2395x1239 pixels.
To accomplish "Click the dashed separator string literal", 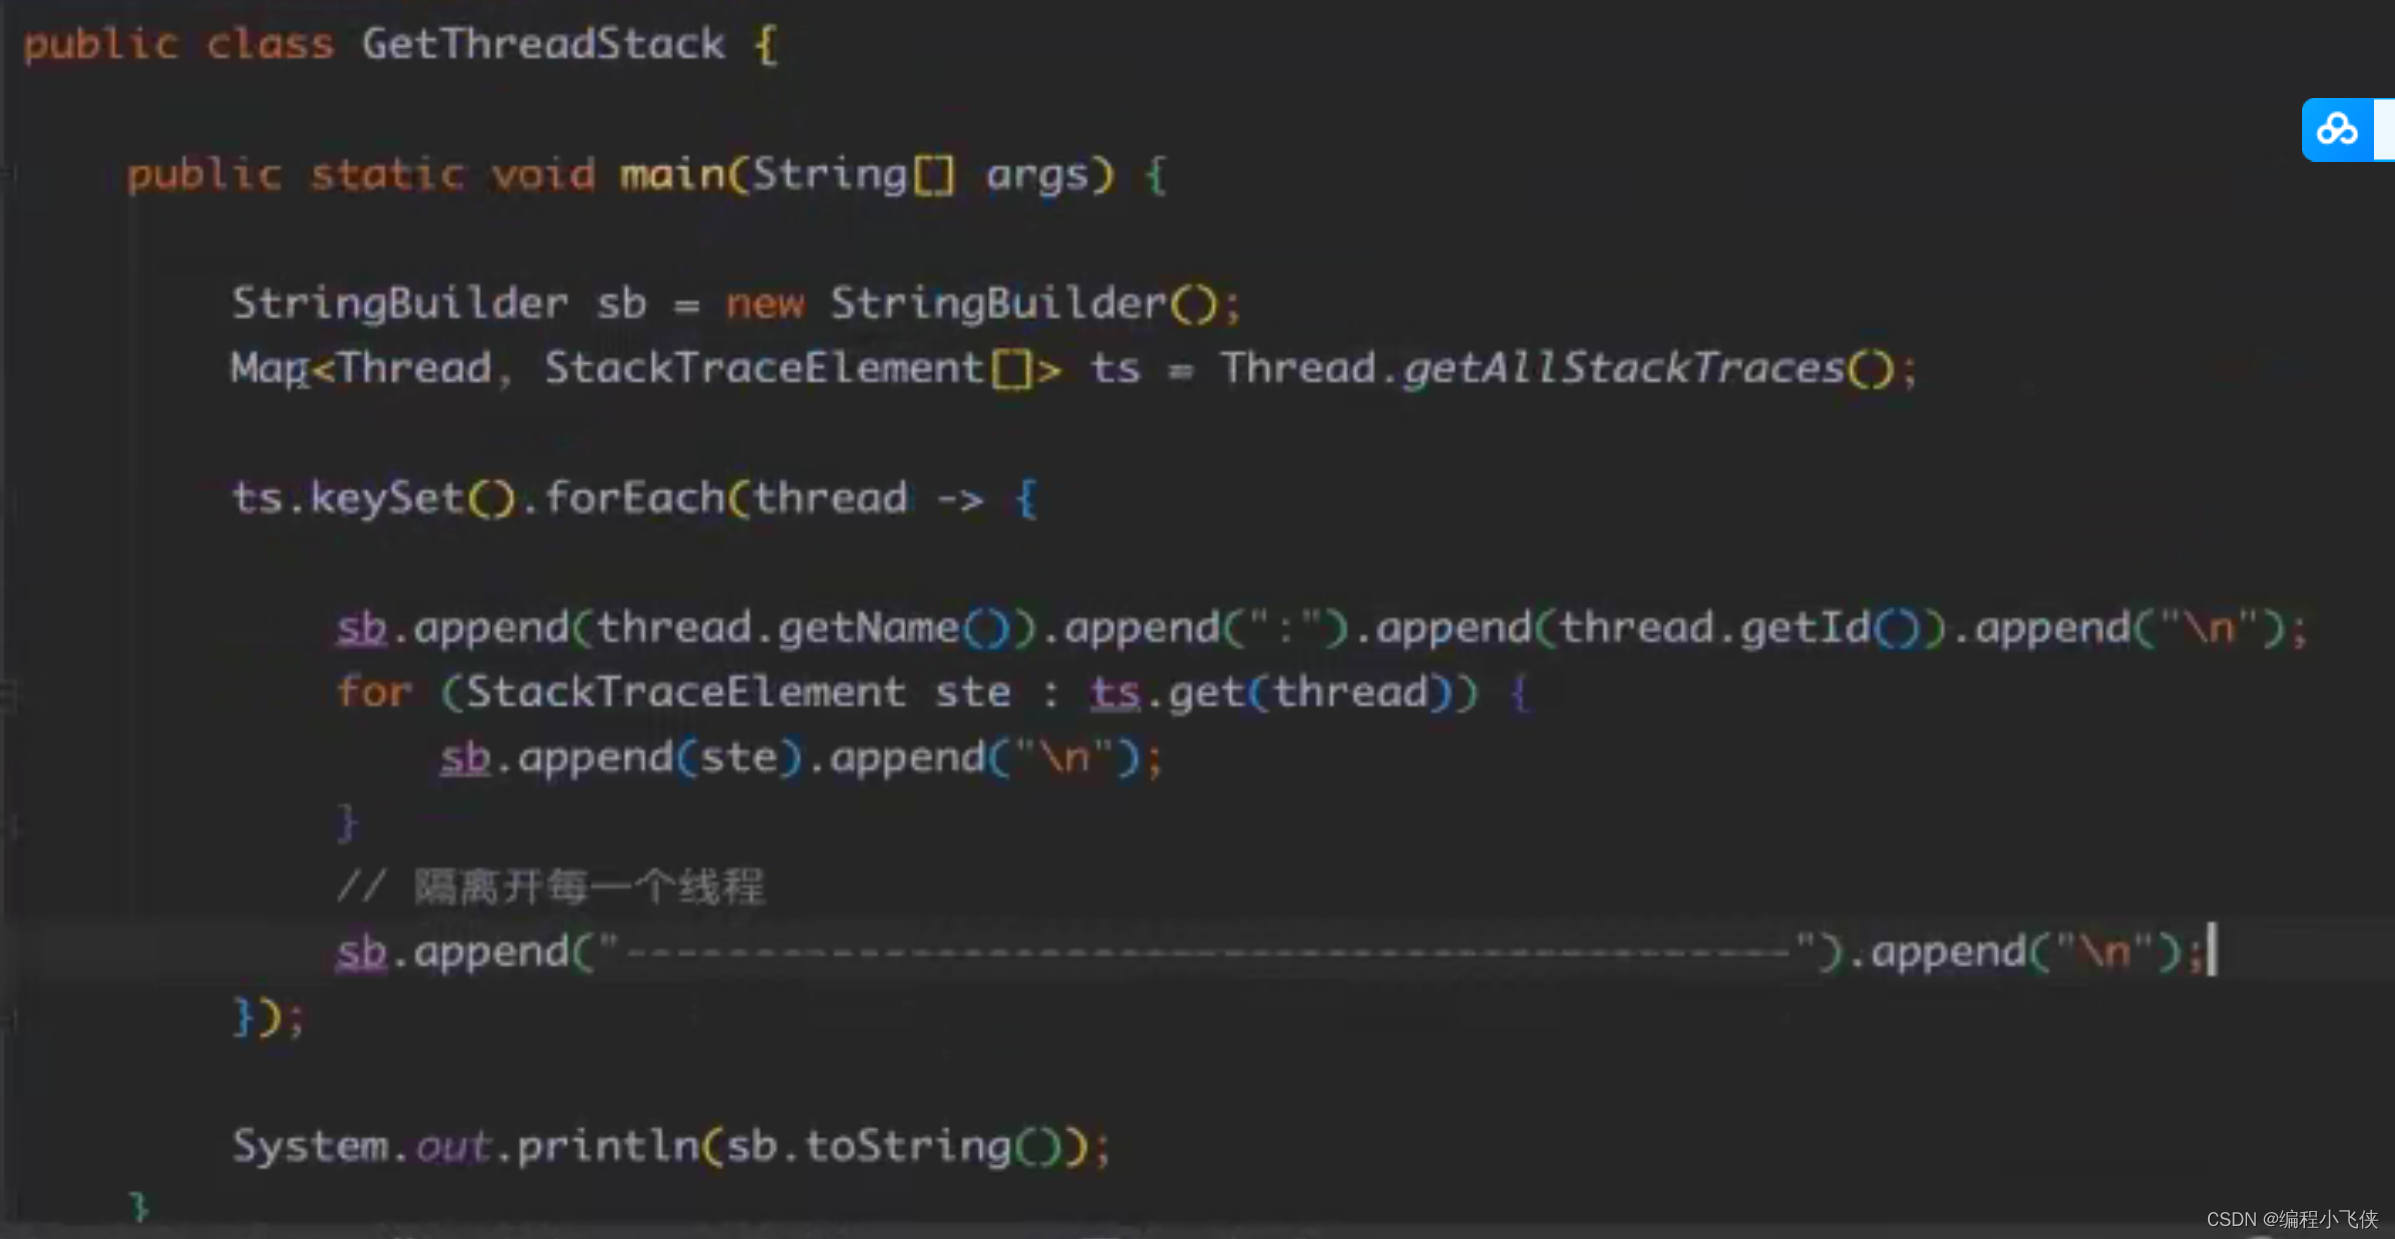I will (x=1208, y=952).
